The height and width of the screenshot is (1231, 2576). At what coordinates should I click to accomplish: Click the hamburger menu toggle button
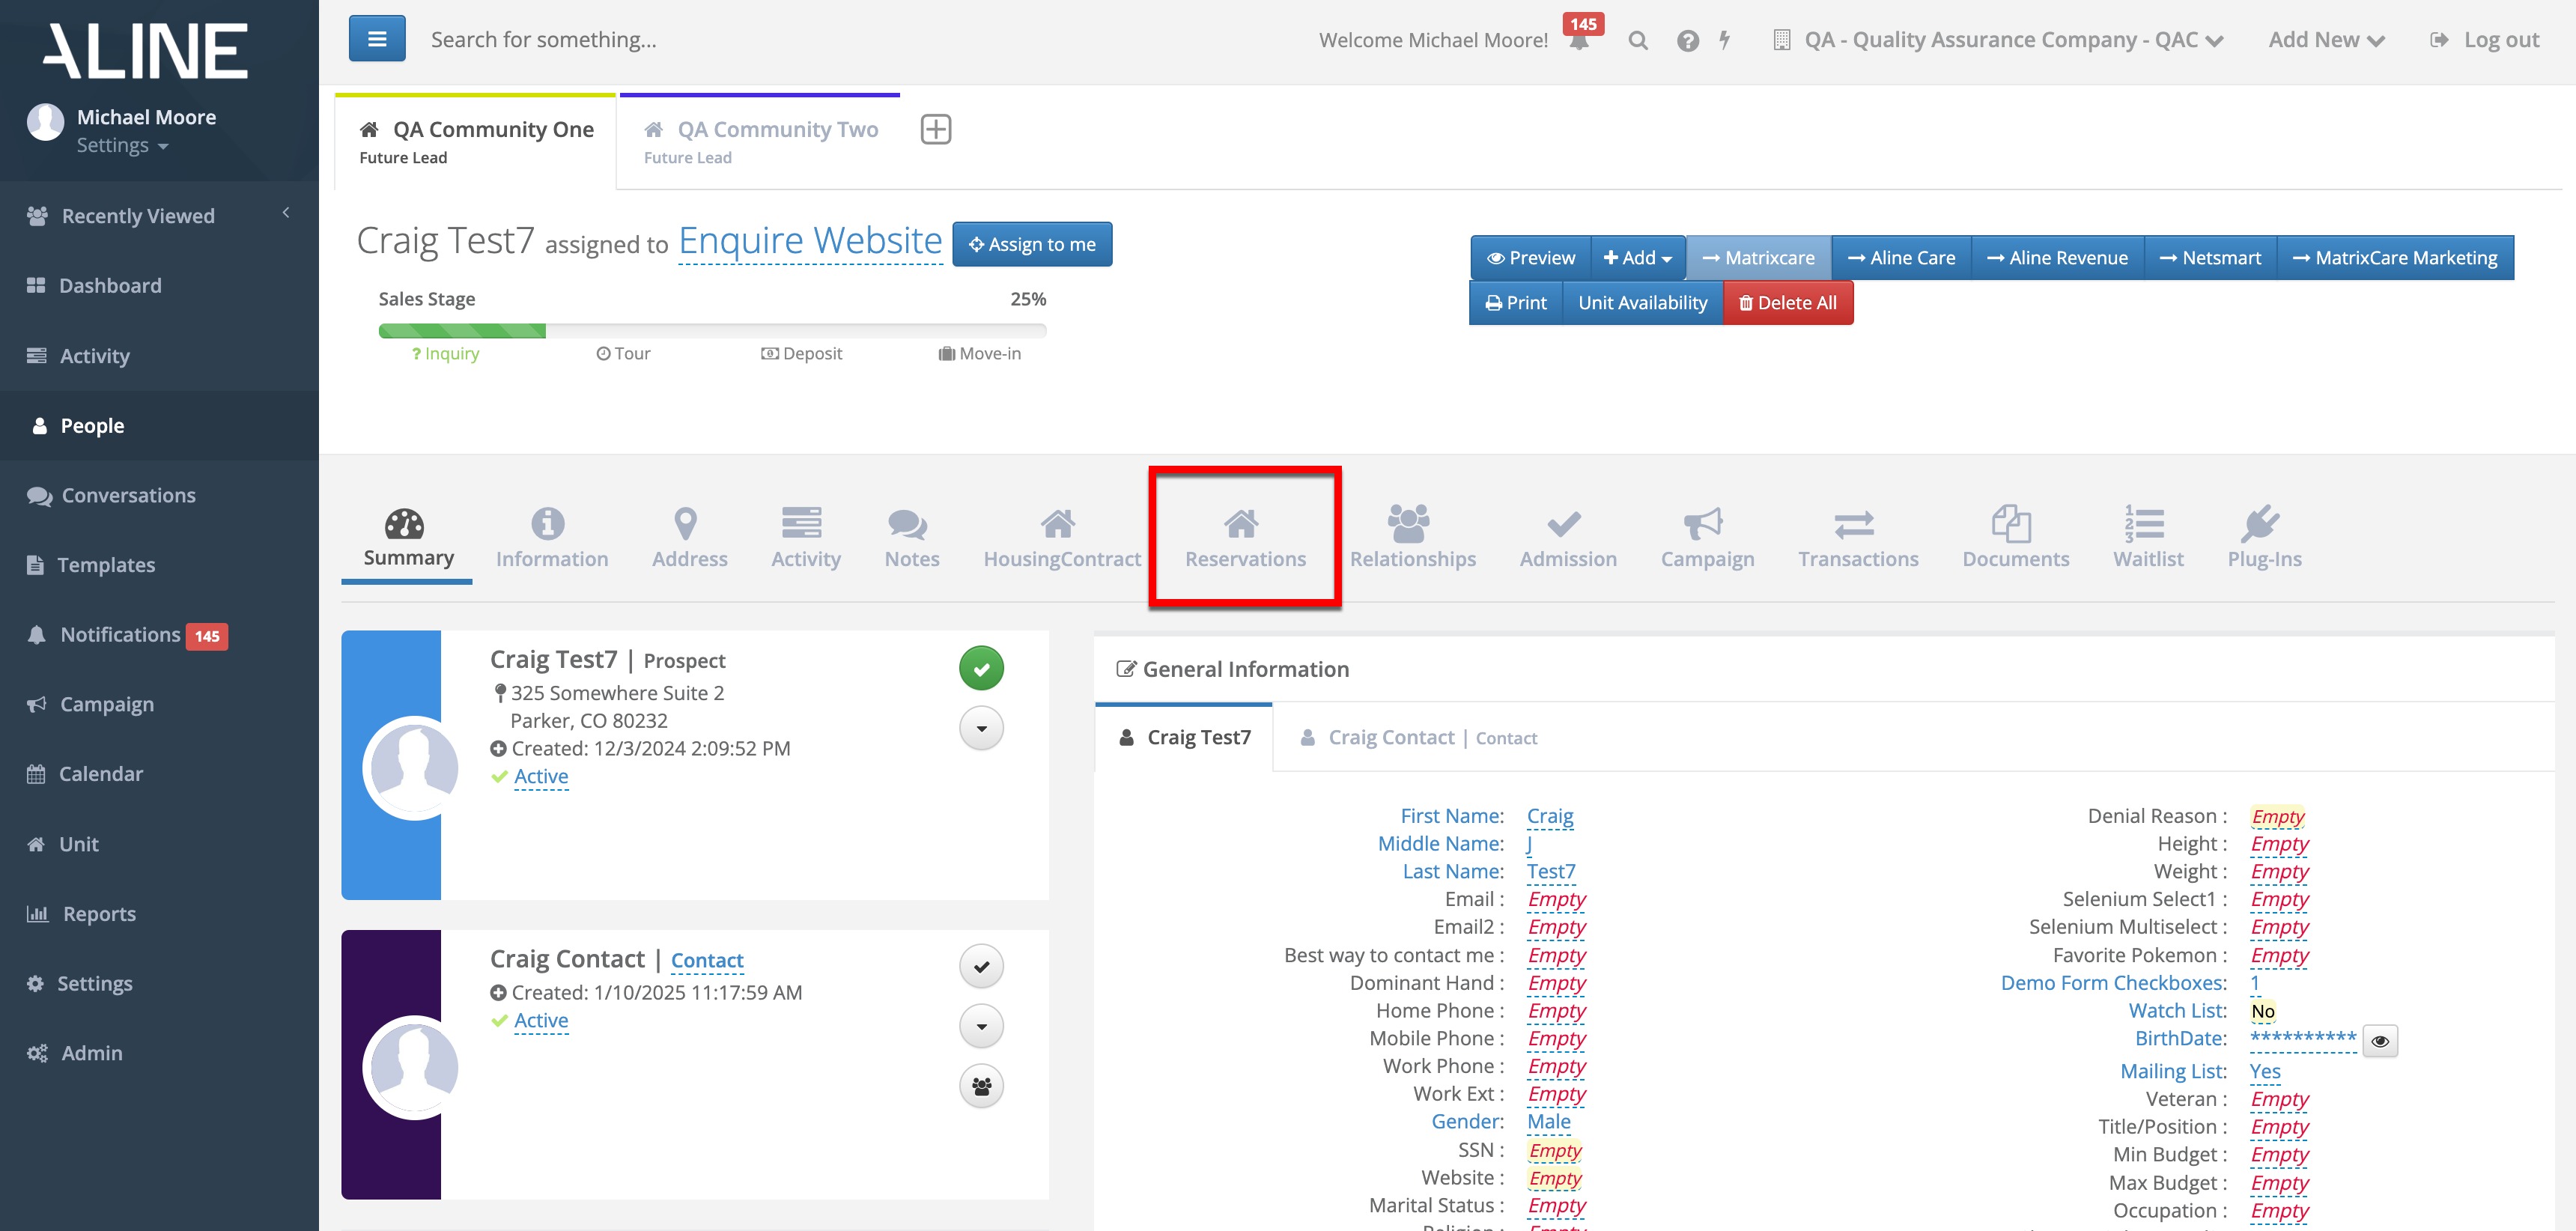click(377, 39)
